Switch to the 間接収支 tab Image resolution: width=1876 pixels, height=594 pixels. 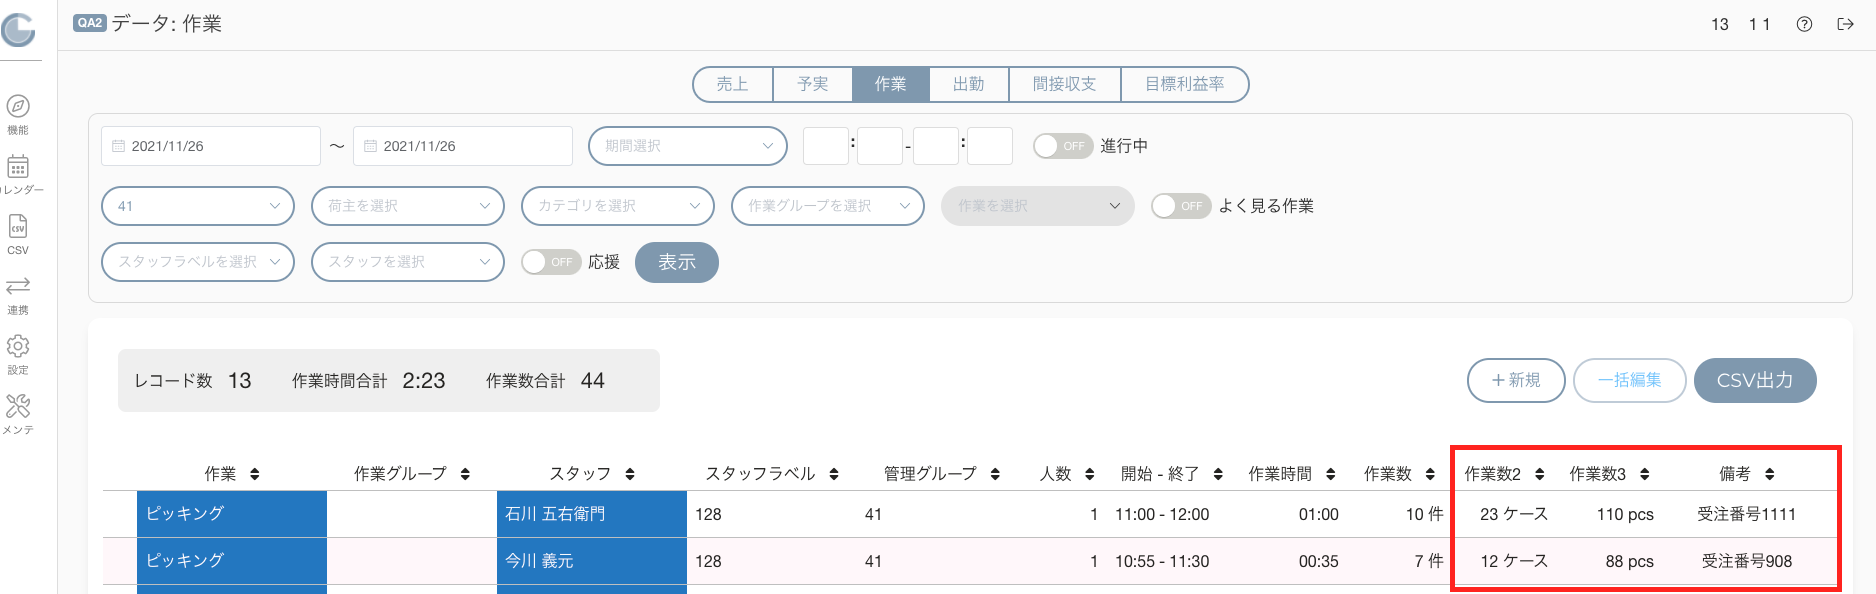click(x=1065, y=84)
